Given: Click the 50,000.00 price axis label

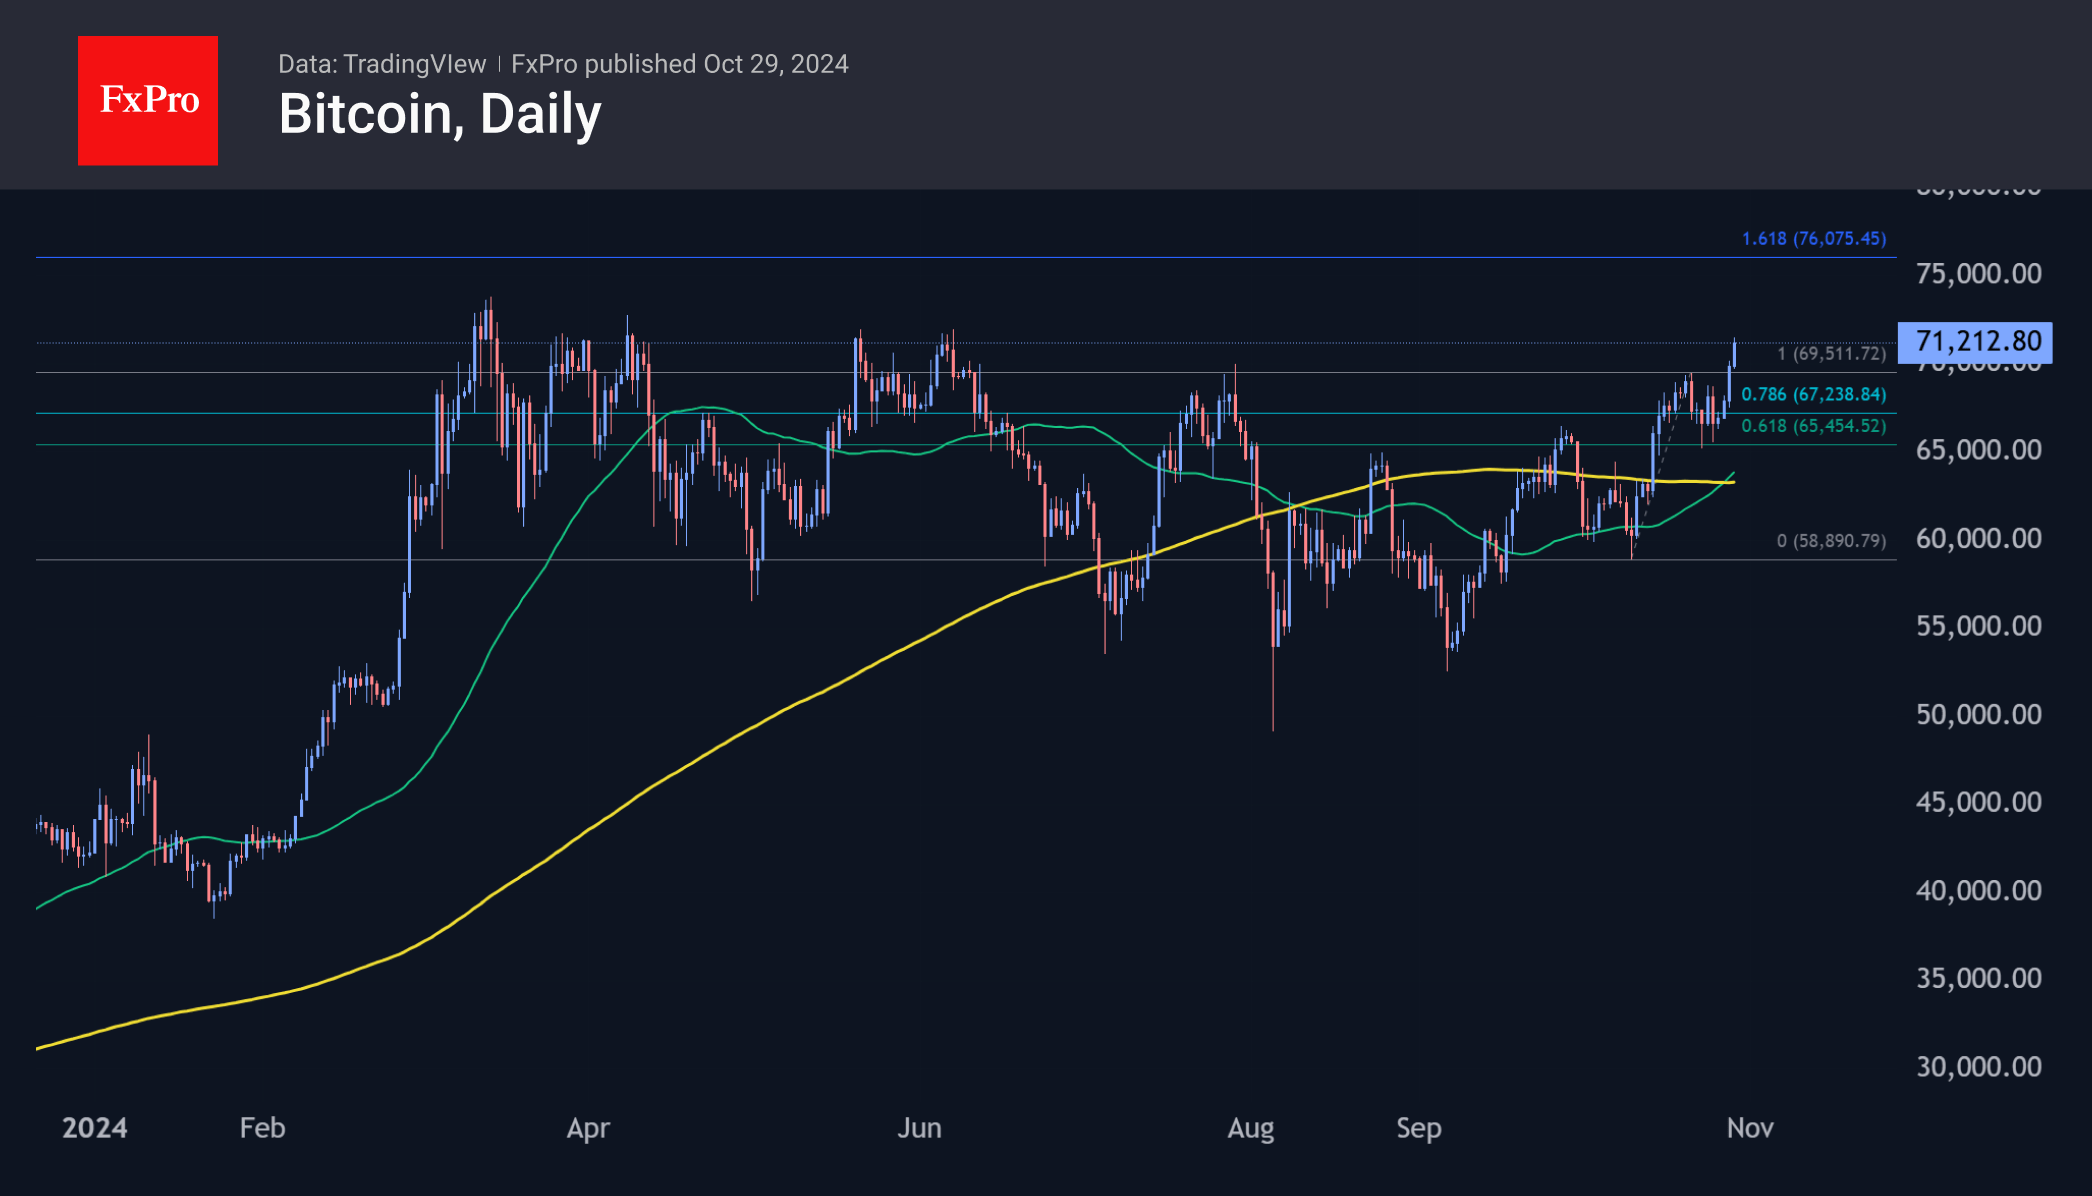Looking at the screenshot, I should click(x=1978, y=714).
